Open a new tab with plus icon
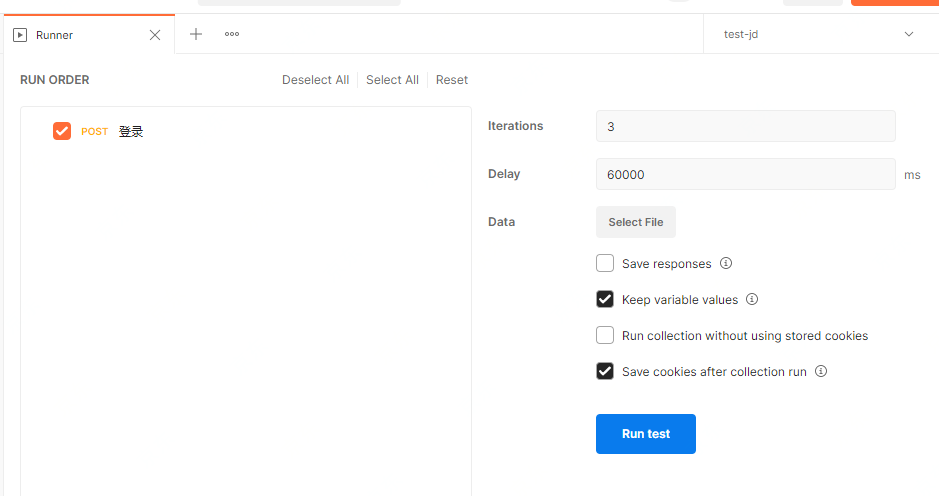Viewport: 939px width, 496px height. (196, 34)
